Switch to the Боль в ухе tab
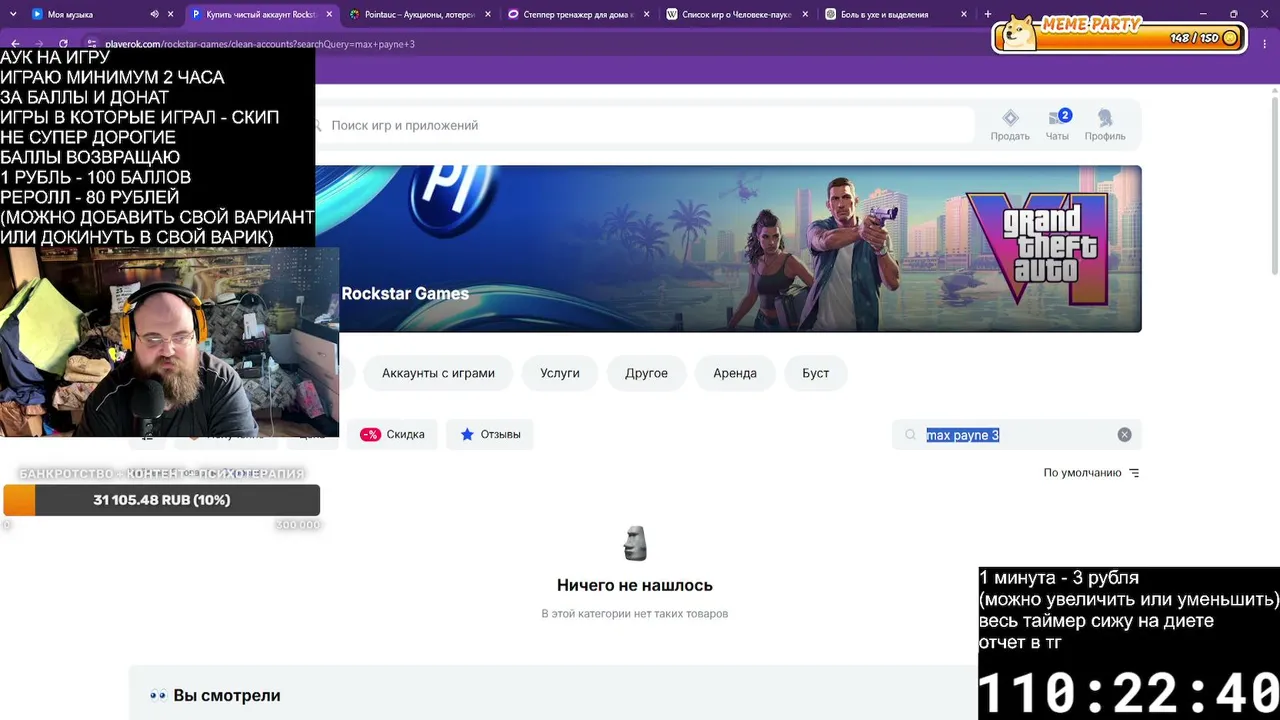 coord(896,15)
